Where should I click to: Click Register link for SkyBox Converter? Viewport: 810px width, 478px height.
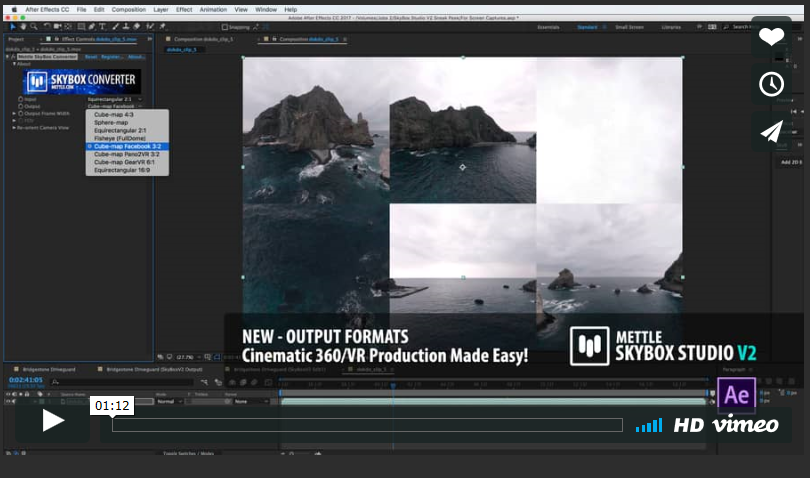(112, 57)
